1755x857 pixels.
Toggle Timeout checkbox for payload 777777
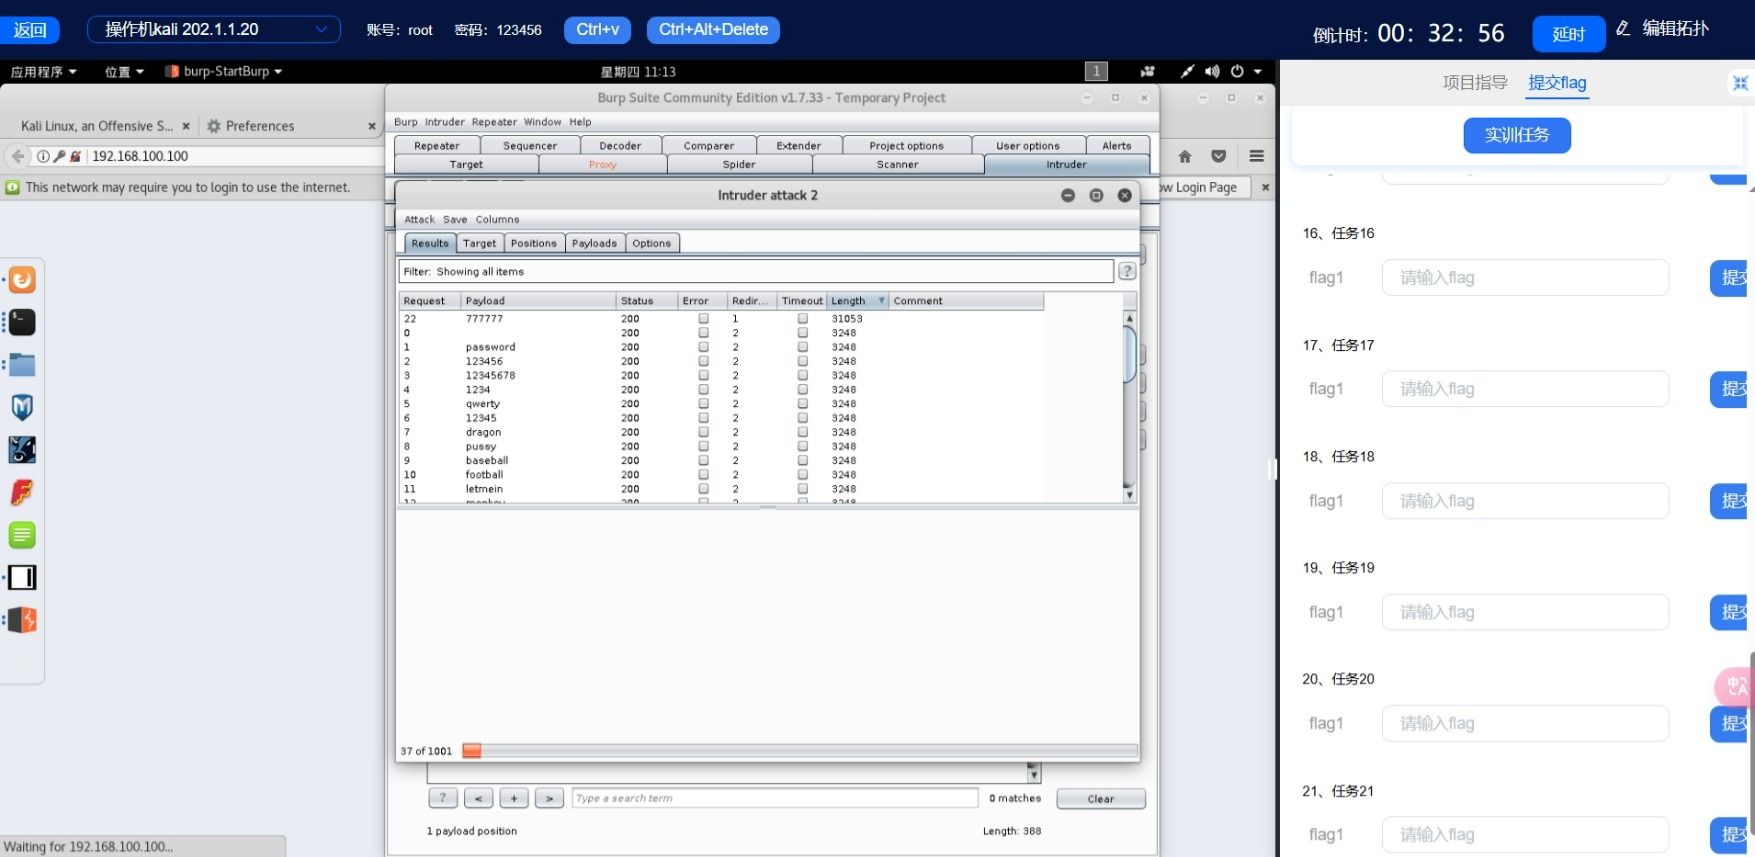[x=802, y=318]
